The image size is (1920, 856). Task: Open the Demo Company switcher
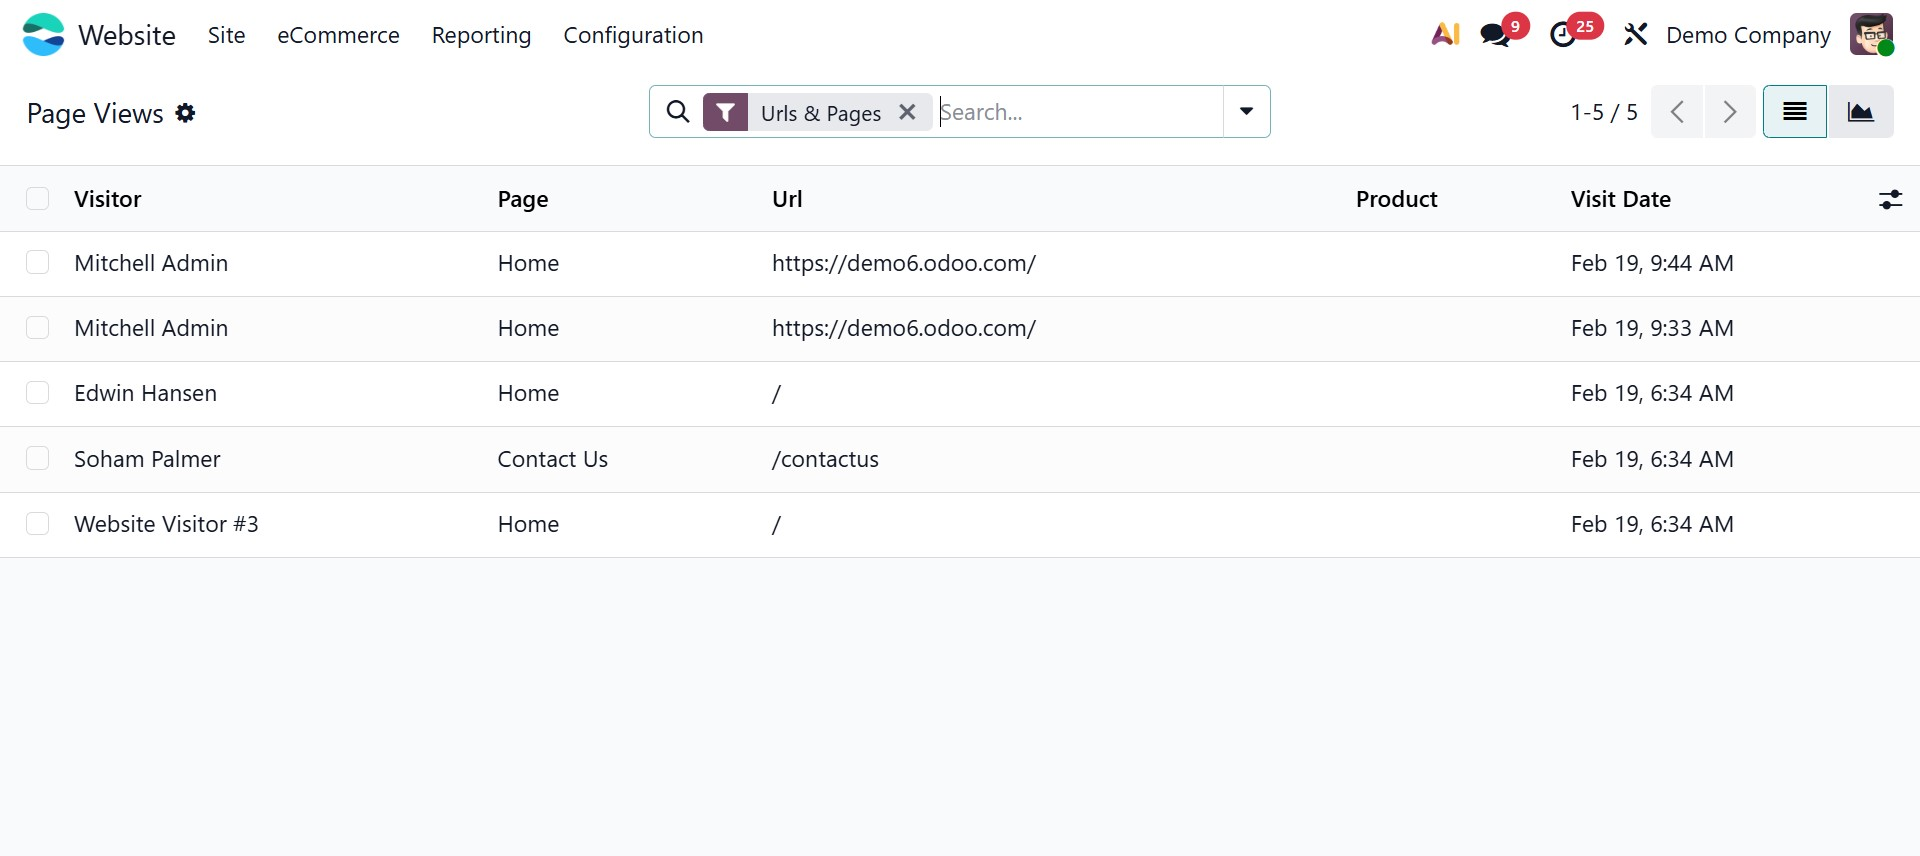coord(1748,35)
